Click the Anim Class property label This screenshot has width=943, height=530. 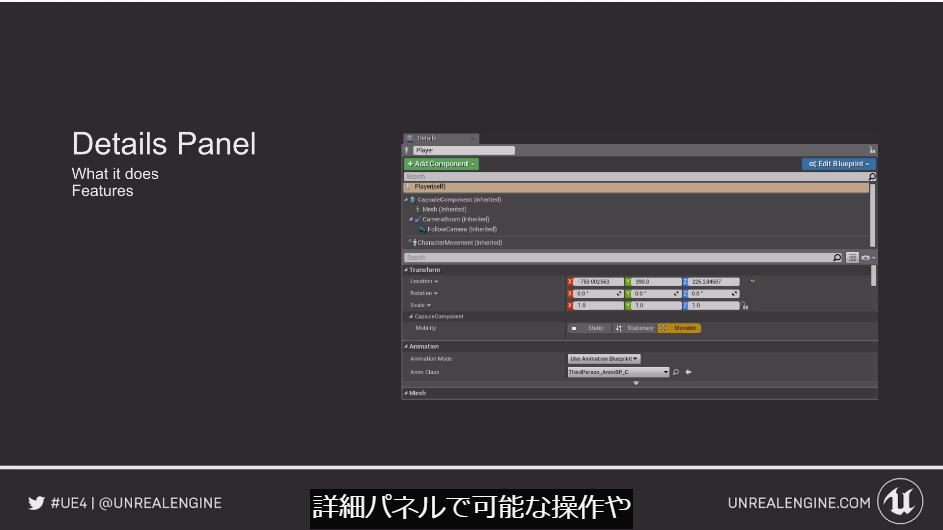coord(425,372)
